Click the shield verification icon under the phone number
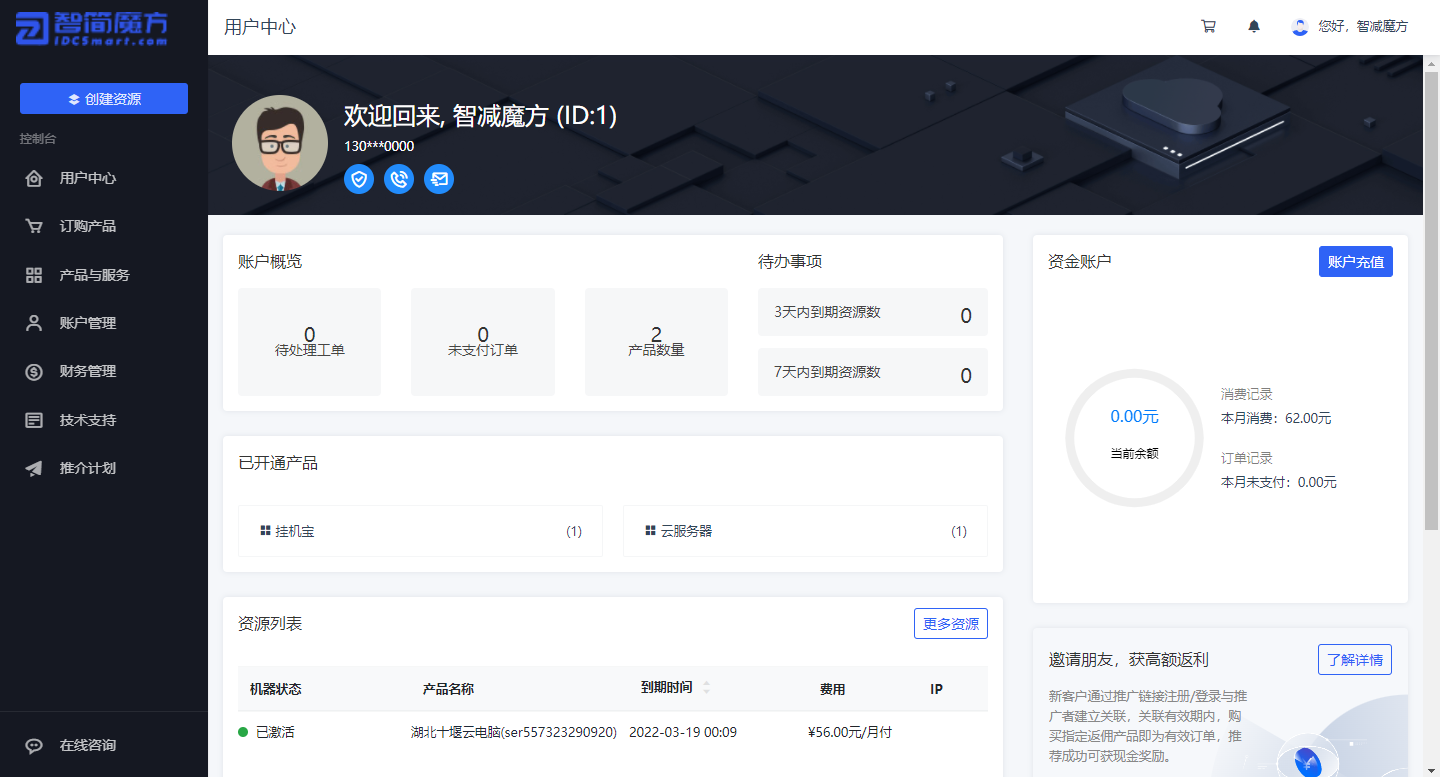This screenshot has height=777, width=1440. tap(359, 179)
